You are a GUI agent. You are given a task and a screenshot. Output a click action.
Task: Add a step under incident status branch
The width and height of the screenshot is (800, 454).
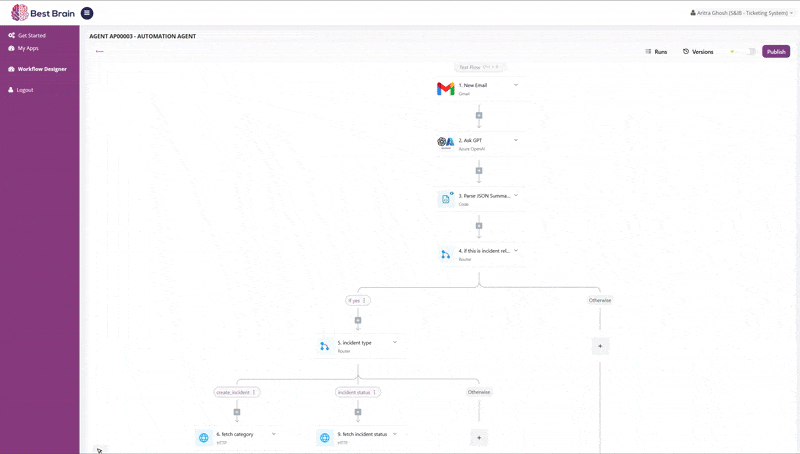pos(358,412)
